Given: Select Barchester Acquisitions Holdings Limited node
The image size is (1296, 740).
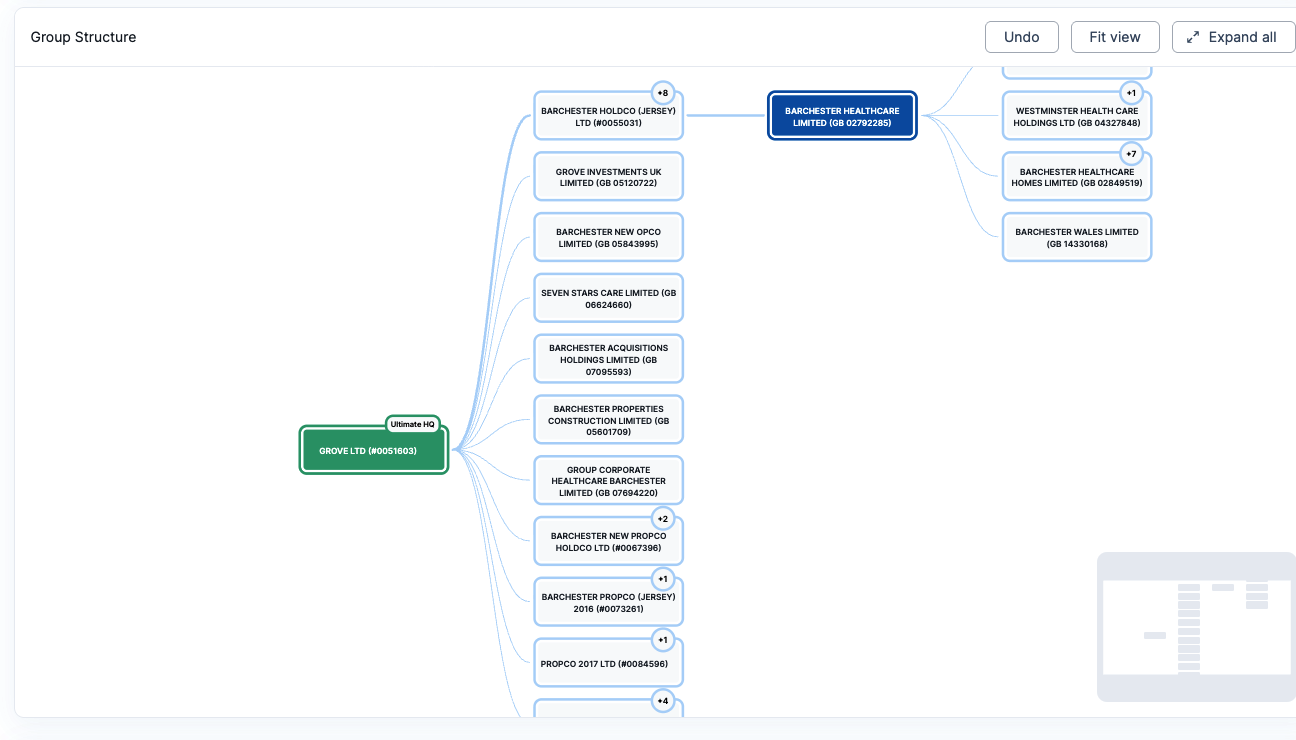Looking at the screenshot, I should [x=608, y=360].
